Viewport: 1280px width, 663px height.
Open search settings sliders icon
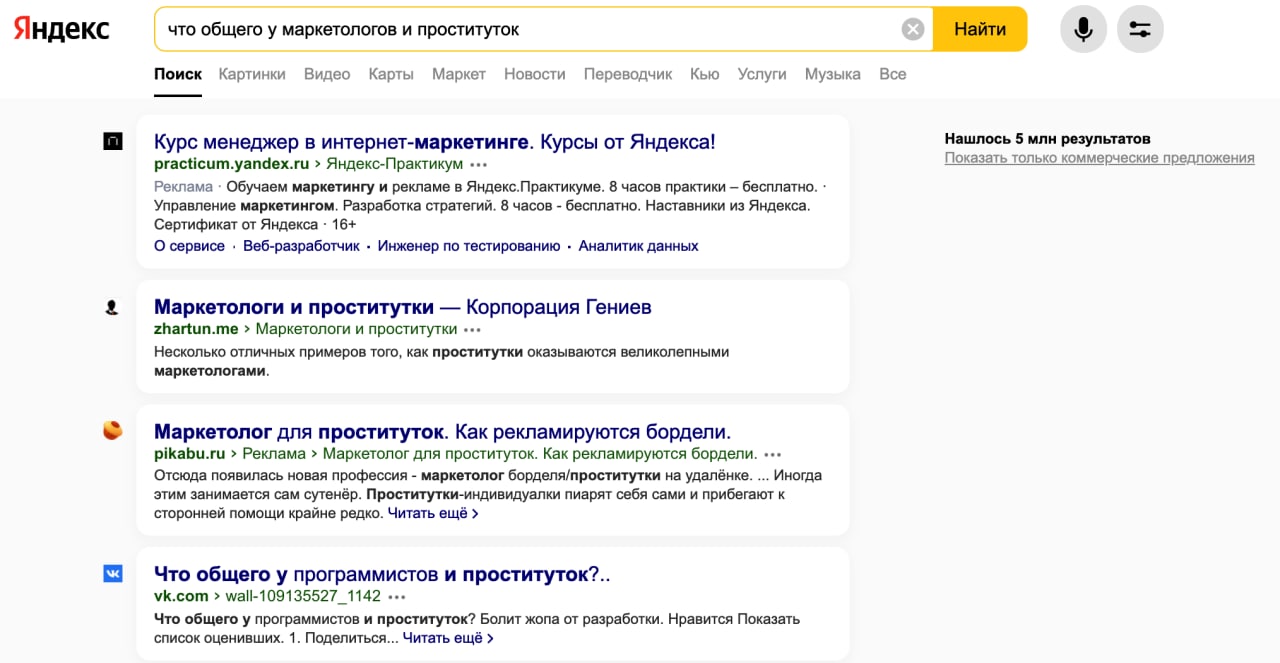(x=1140, y=29)
